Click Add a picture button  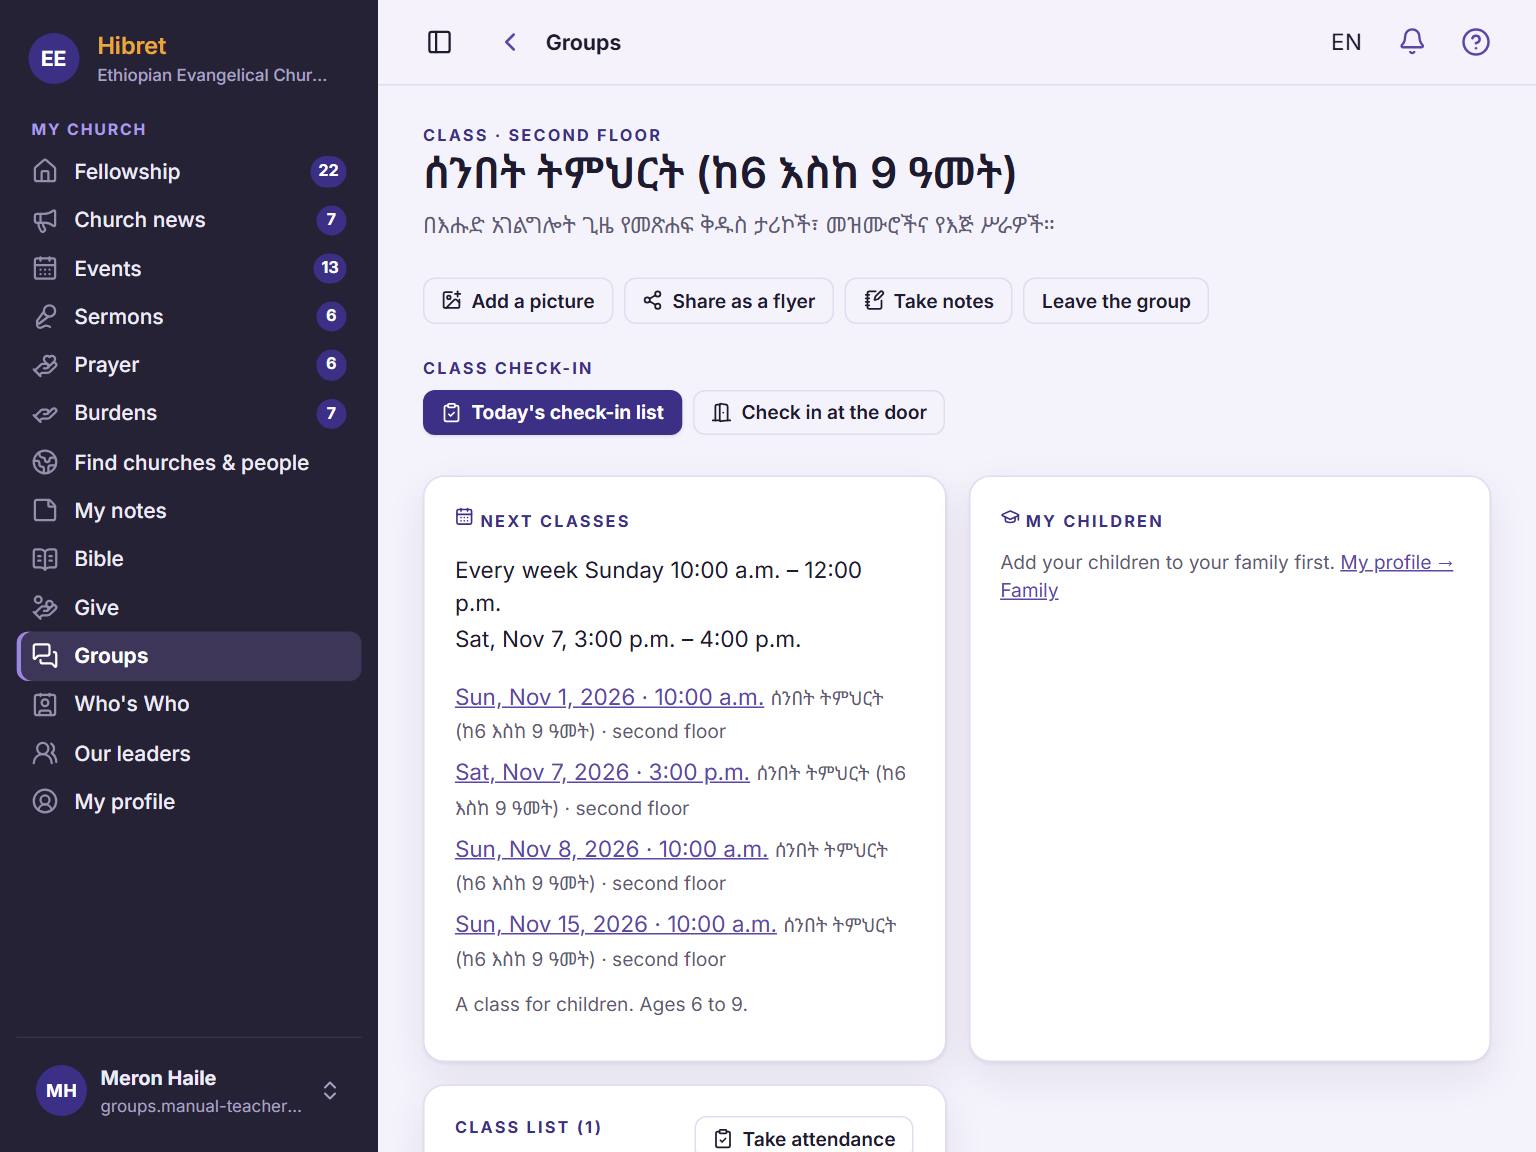click(518, 301)
